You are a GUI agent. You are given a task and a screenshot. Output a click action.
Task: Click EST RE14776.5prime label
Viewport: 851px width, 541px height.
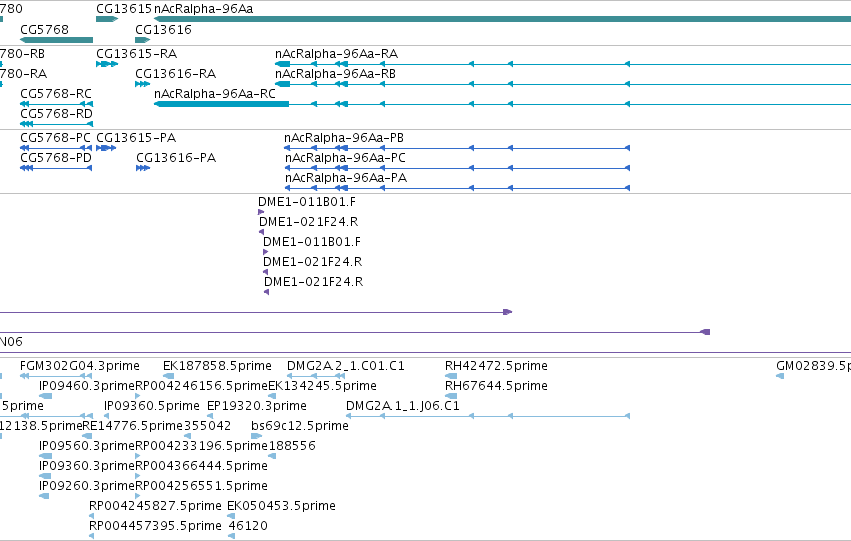(133, 425)
